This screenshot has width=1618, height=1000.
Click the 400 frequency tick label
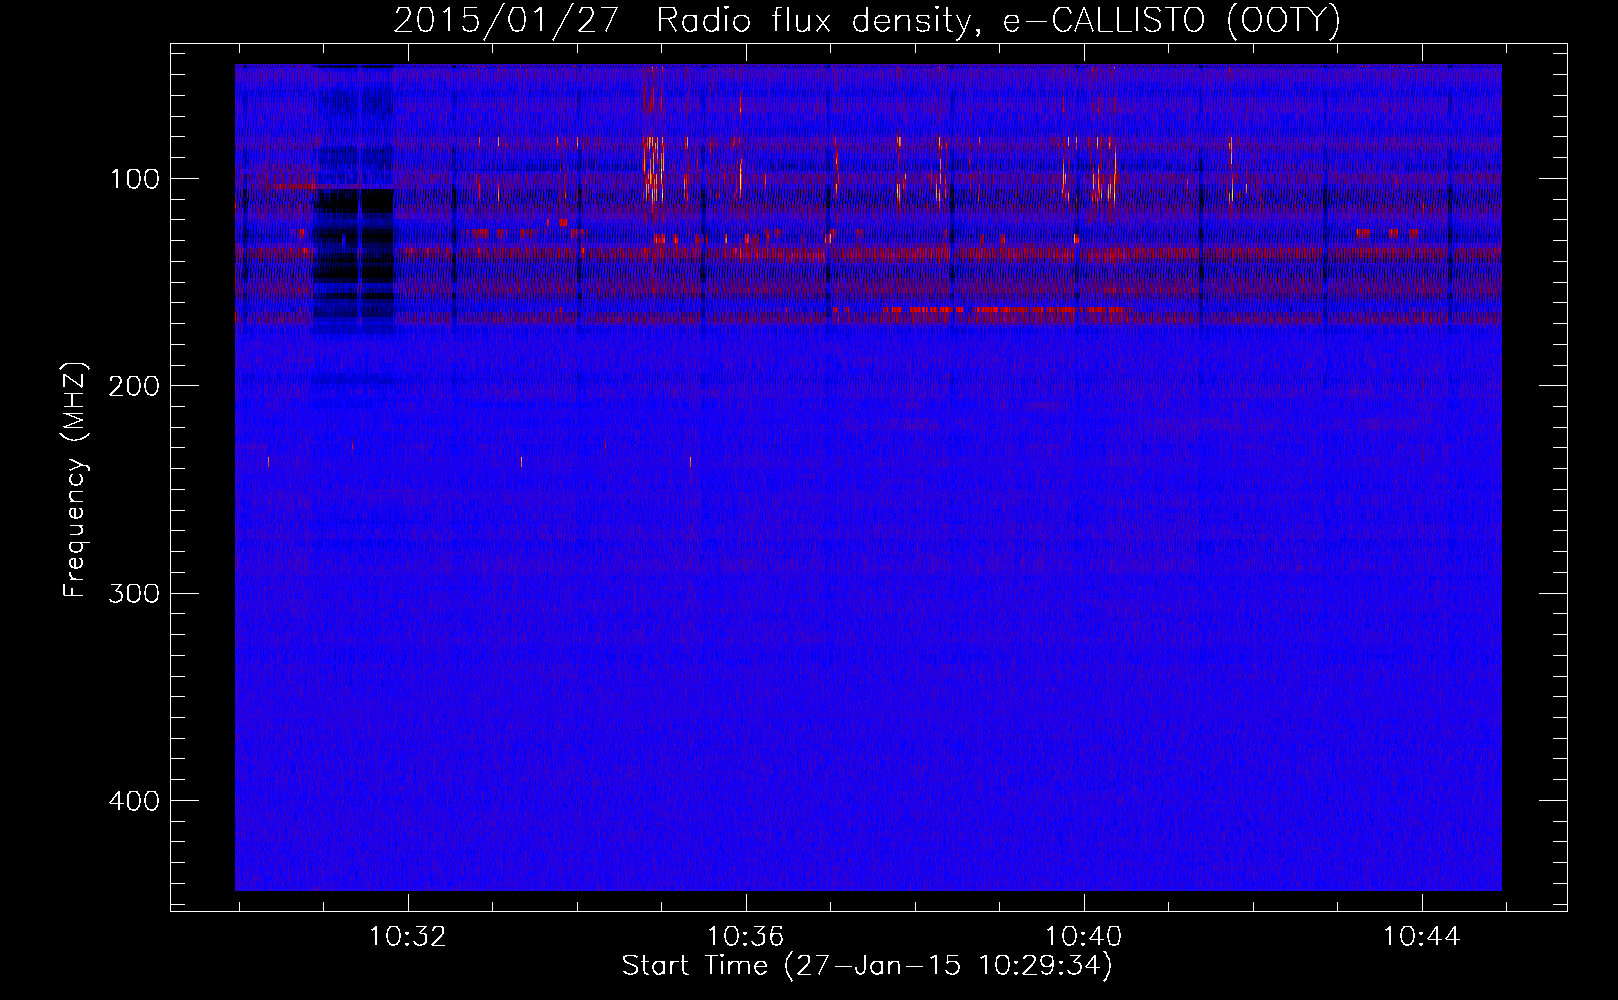coord(132,801)
